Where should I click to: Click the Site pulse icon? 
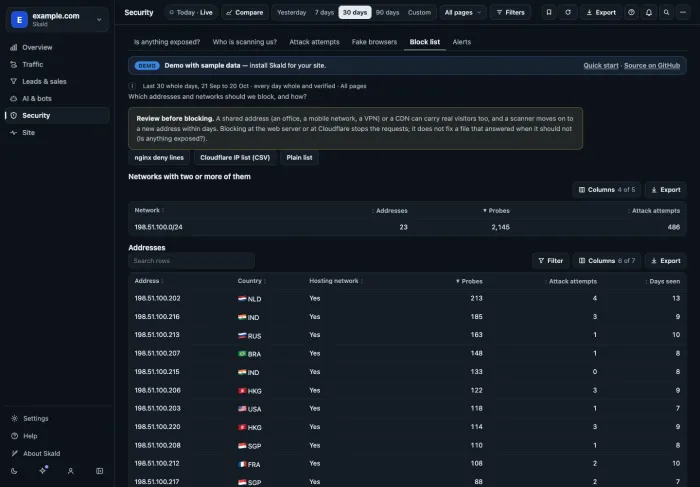[13, 133]
